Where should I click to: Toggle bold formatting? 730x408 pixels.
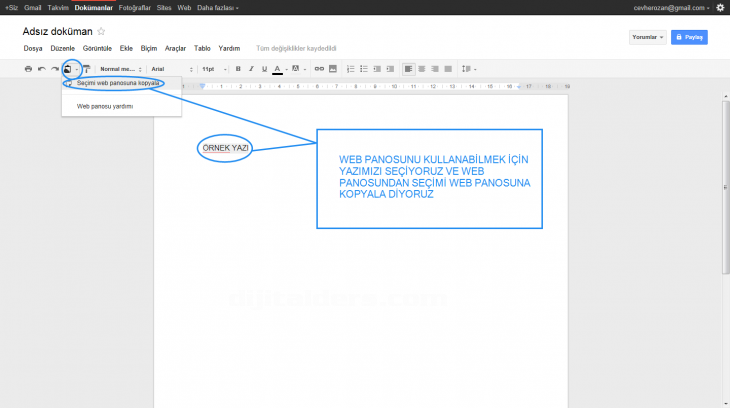coord(238,69)
